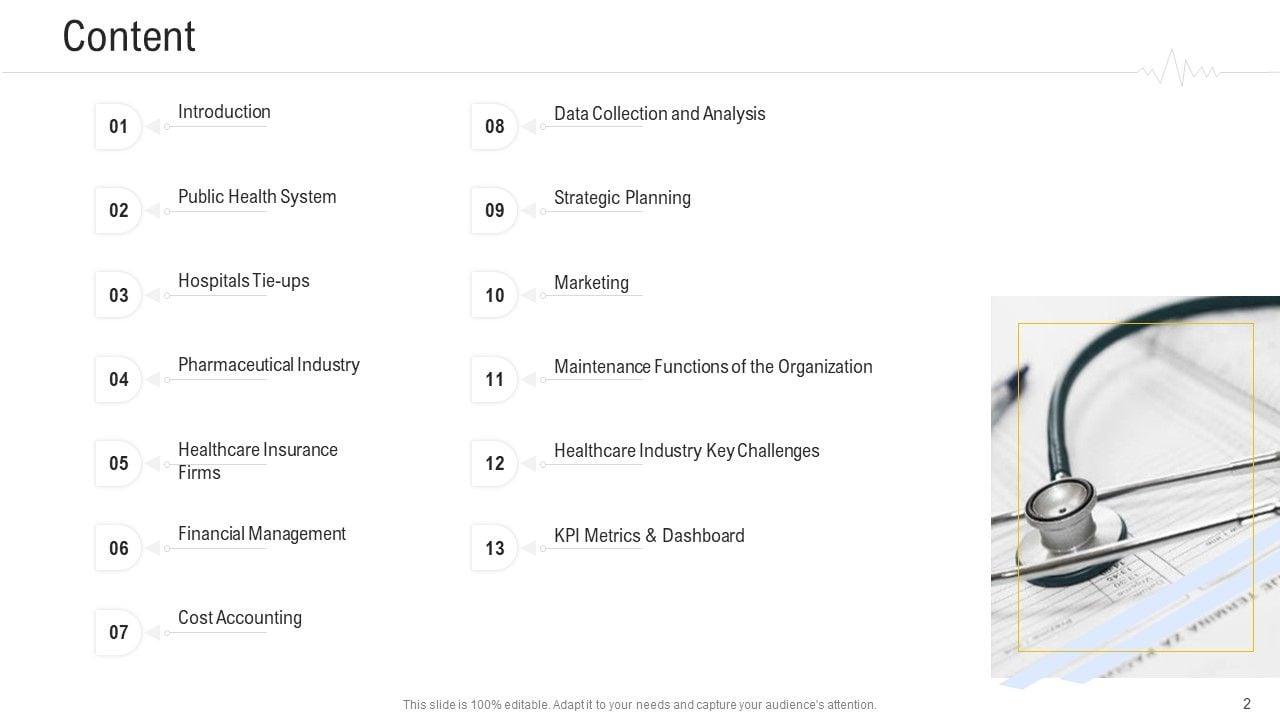Select the Content slide title
The width and height of the screenshot is (1280, 720).
[x=129, y=37]
